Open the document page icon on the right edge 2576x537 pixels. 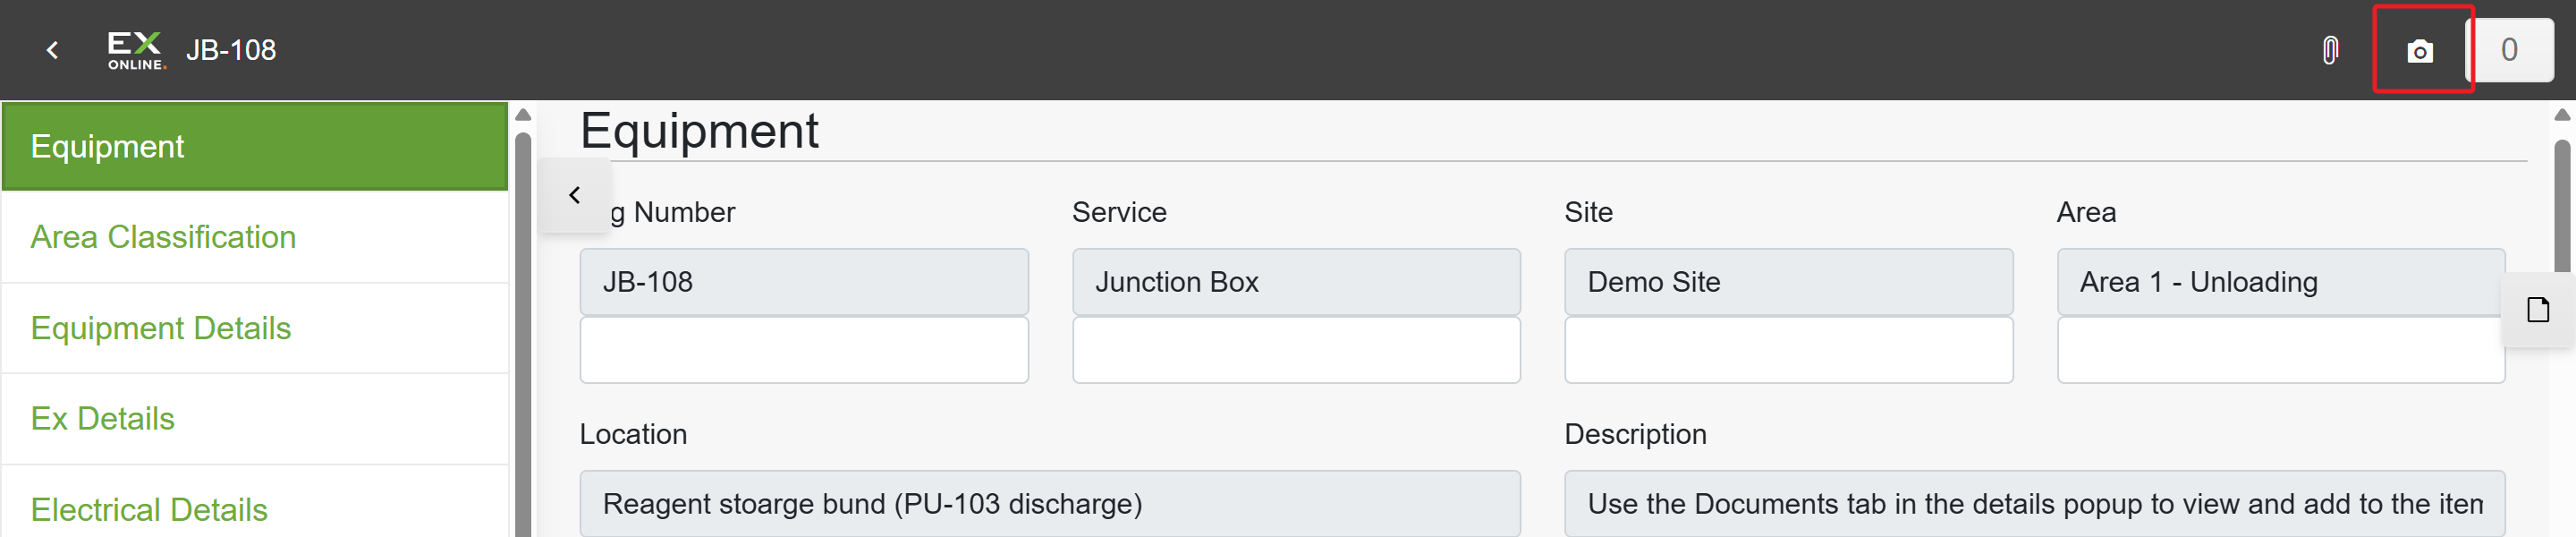coord(2537,310)
